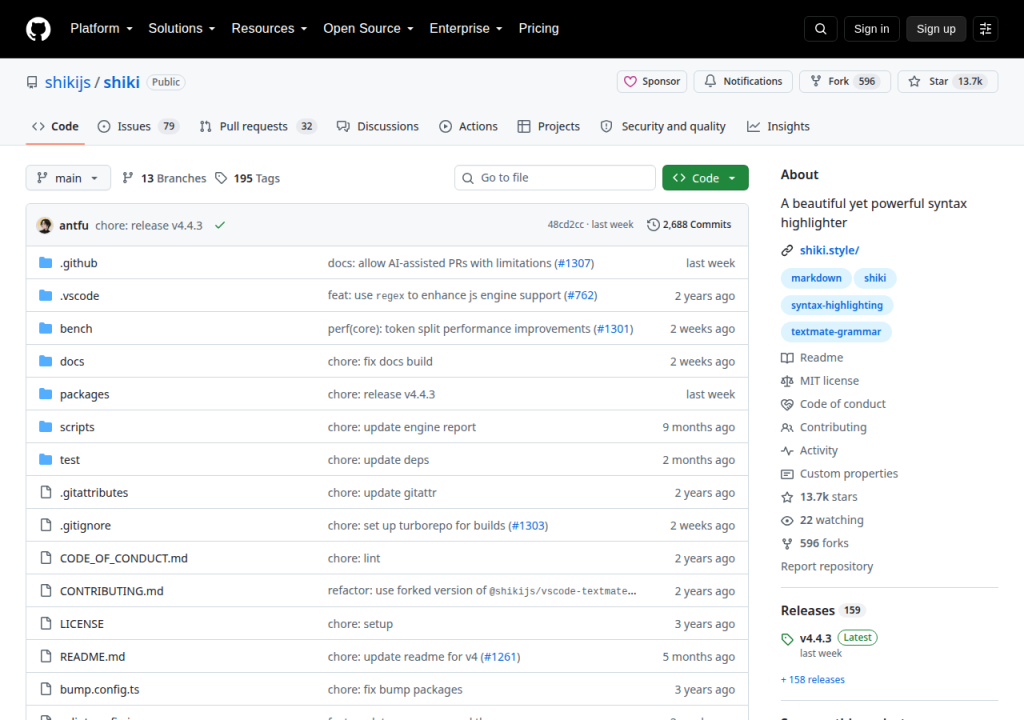Open bump.config.ts file

tap(99, 690)
